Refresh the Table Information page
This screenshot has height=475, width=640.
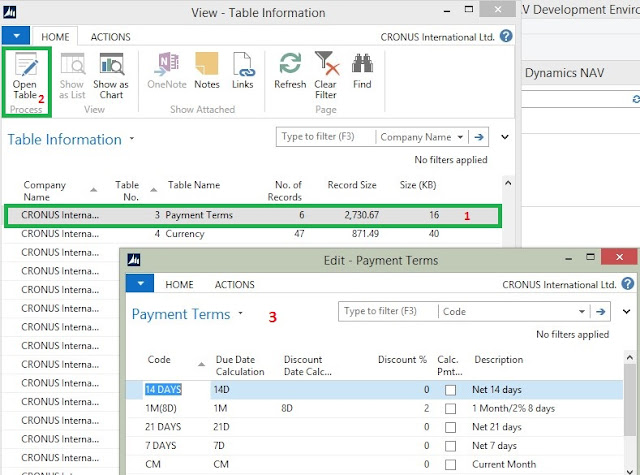290,64
